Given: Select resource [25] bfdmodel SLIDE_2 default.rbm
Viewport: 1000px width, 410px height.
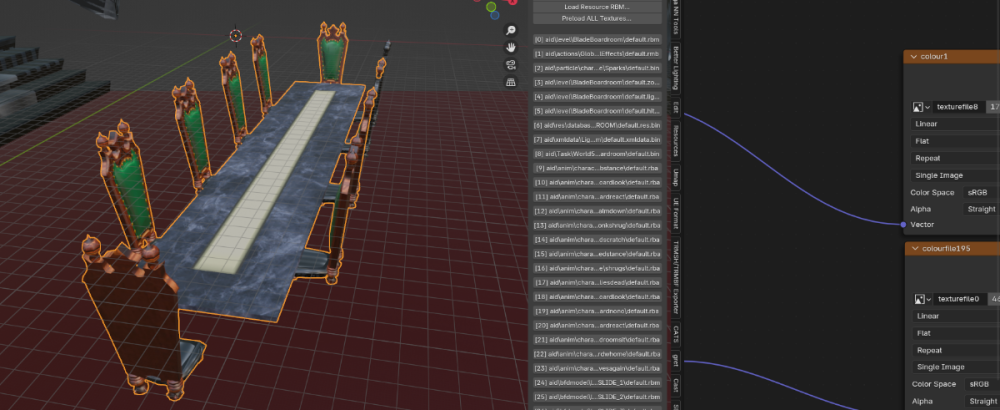Looking at the screenshot, I should [597, 397].
